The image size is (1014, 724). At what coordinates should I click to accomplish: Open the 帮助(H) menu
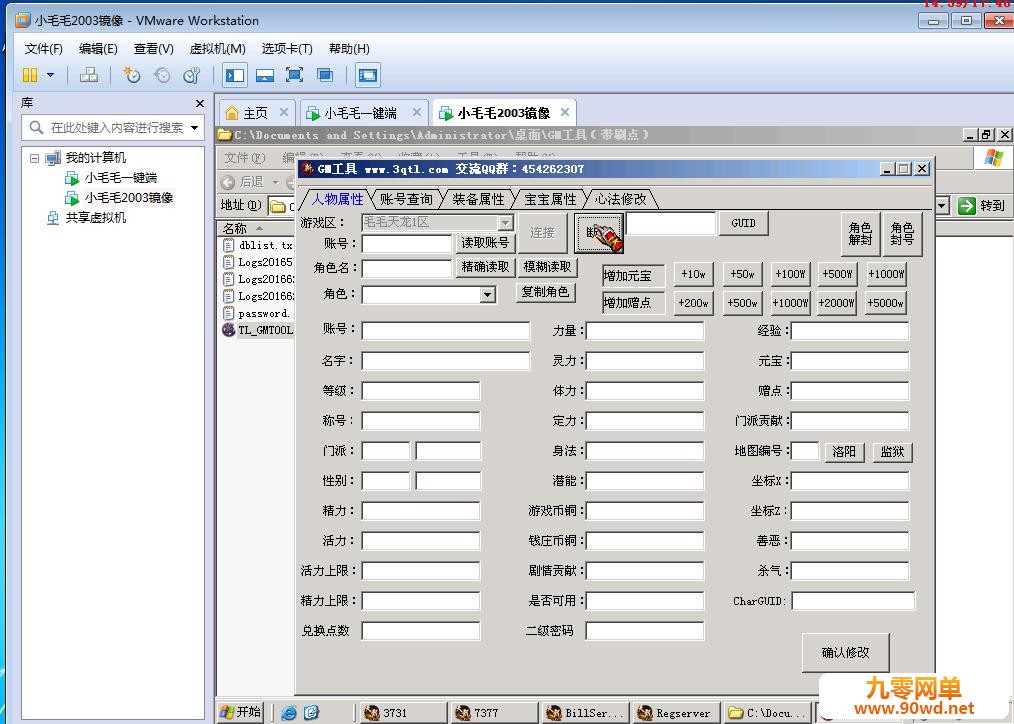click(x=349, y=48)
